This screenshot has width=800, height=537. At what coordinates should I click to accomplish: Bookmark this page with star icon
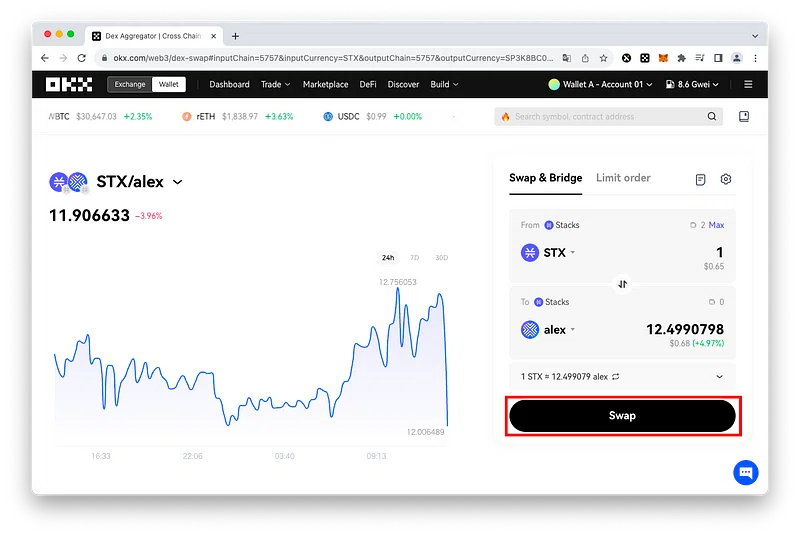point(604,58)
